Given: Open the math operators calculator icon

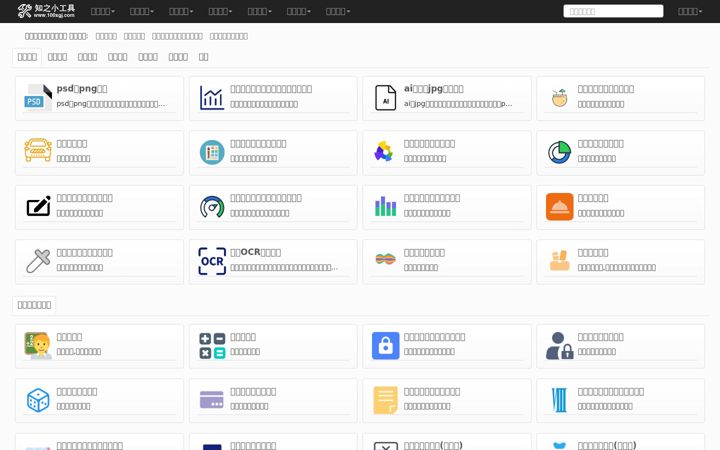Looking at the screenshot, I should (x=212, y=346).
